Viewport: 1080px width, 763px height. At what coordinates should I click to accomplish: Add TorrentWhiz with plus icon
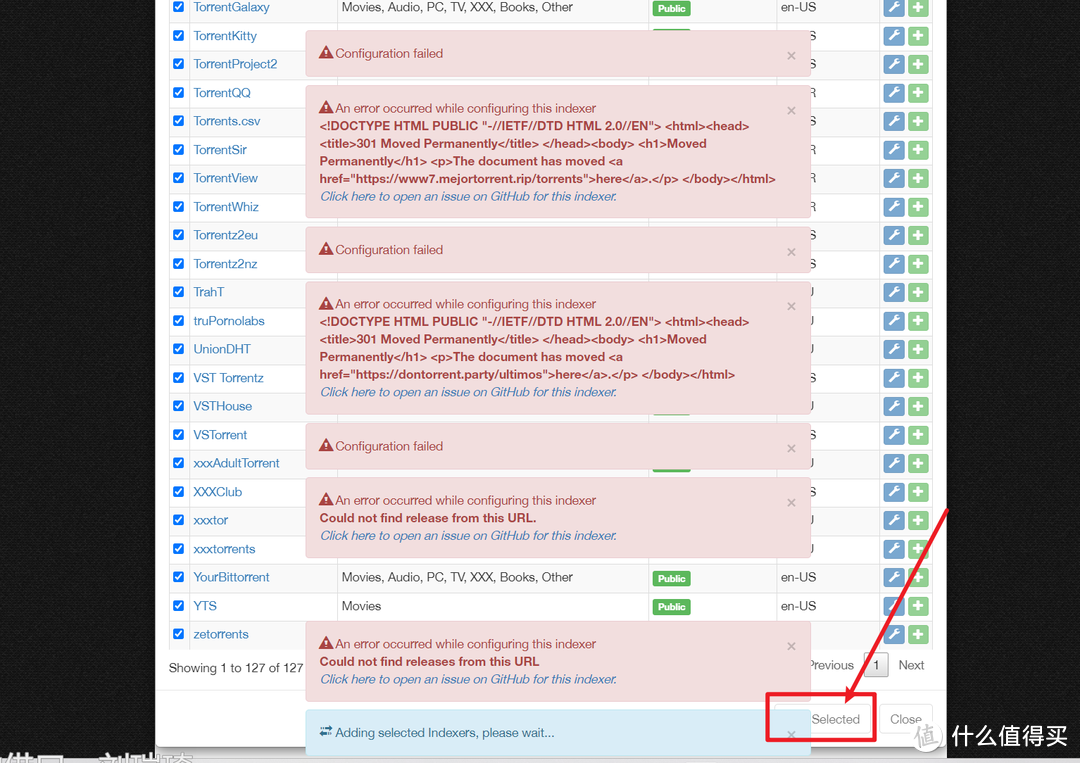pyautogui.click(x=917, y=207)
